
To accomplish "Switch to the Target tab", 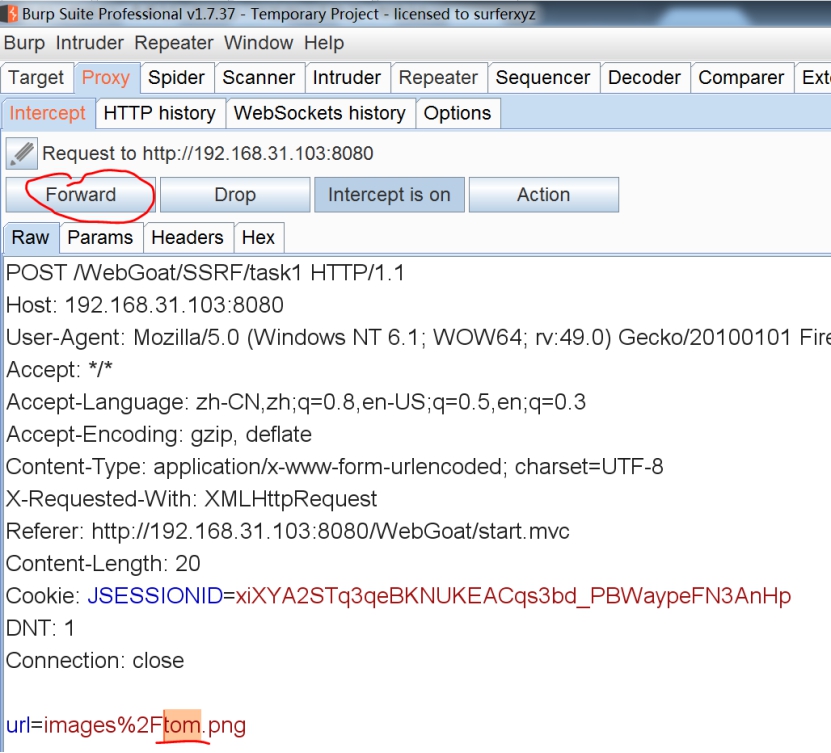I will click(x=36, y=78).
